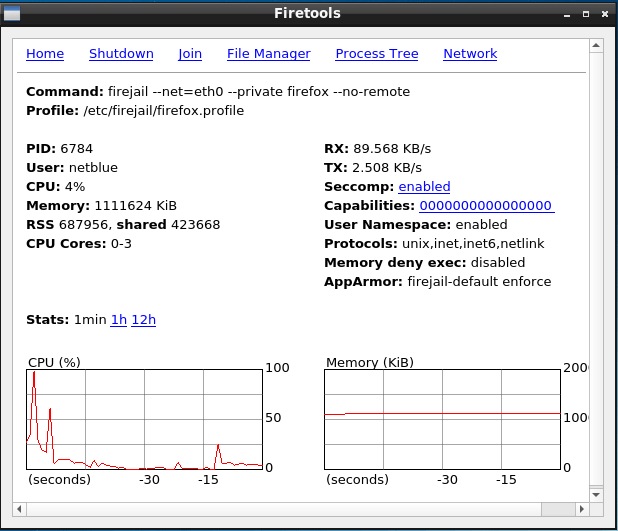This screenshot has height=531, width=618.
Task: Maximize the Firetools window
Action: point(586,14)
